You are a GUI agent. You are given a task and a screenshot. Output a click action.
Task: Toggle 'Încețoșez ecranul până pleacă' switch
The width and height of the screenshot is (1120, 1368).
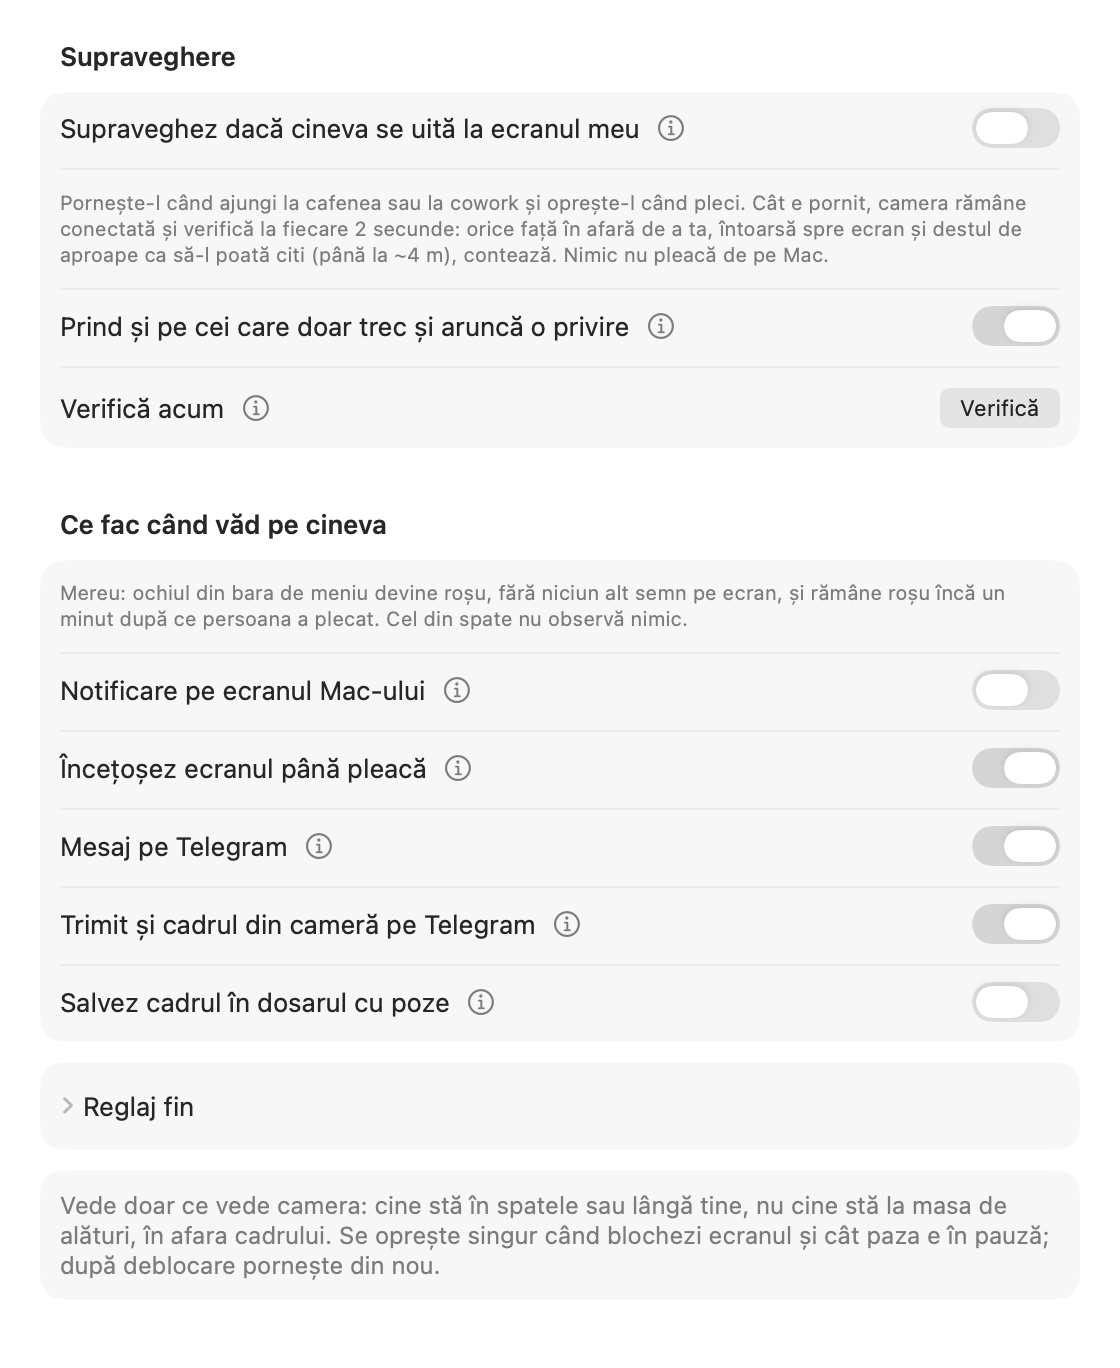pyautogui.click(x=1016, y=769)
